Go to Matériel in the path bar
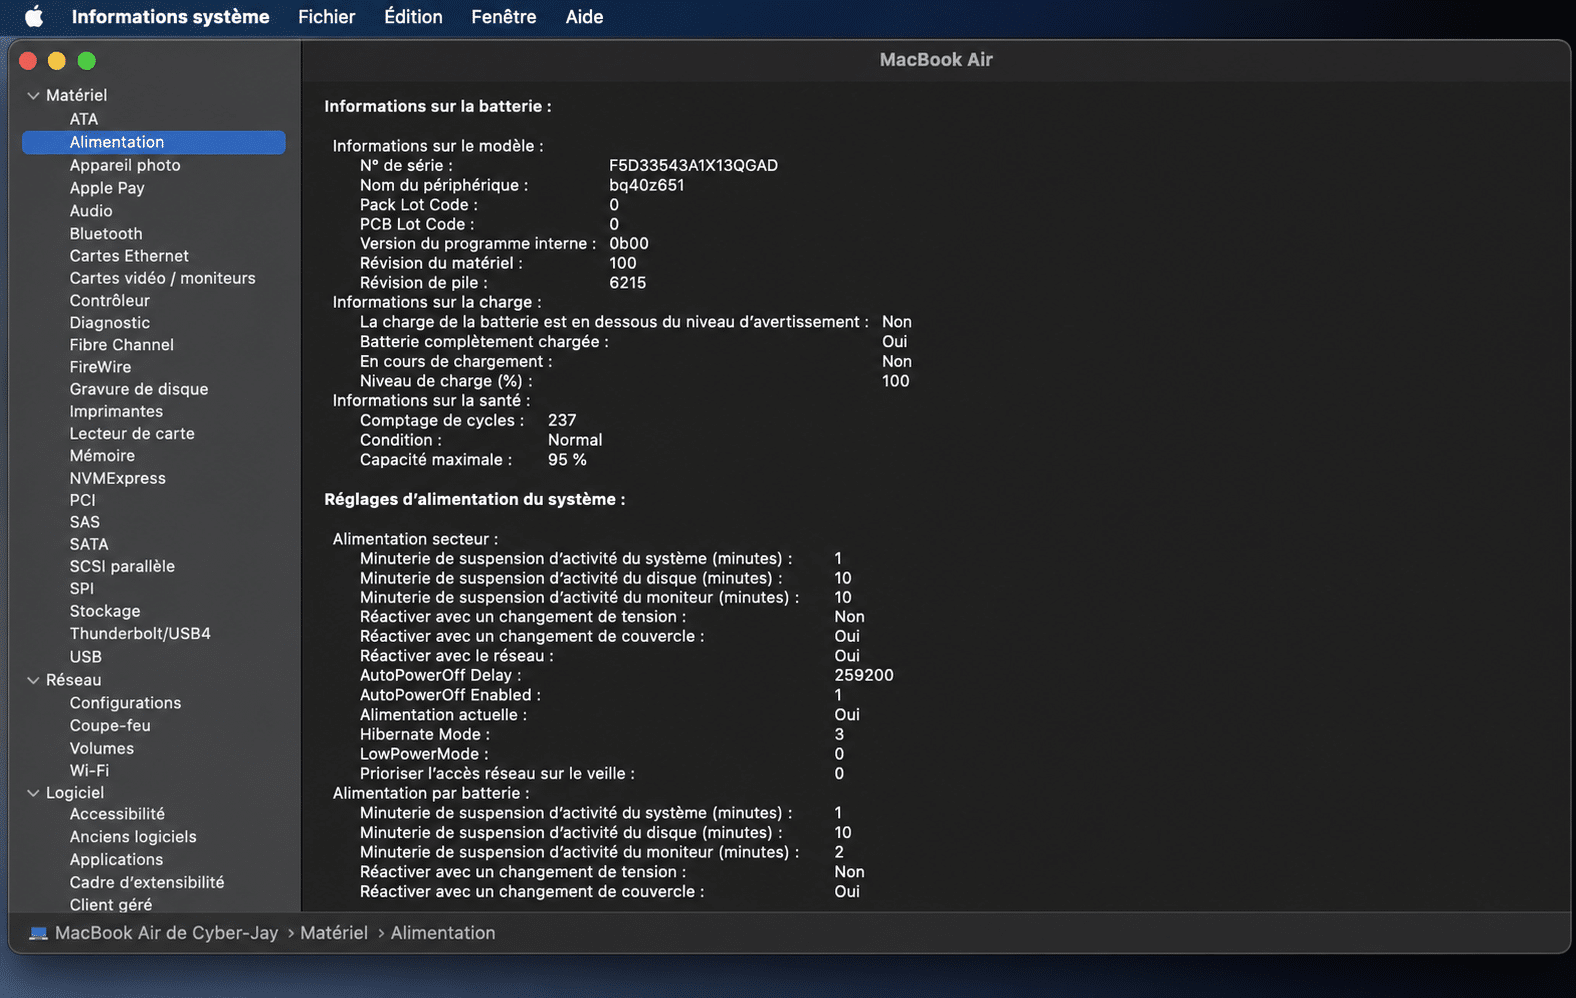The image size is (1576, 998). point(334,933)
